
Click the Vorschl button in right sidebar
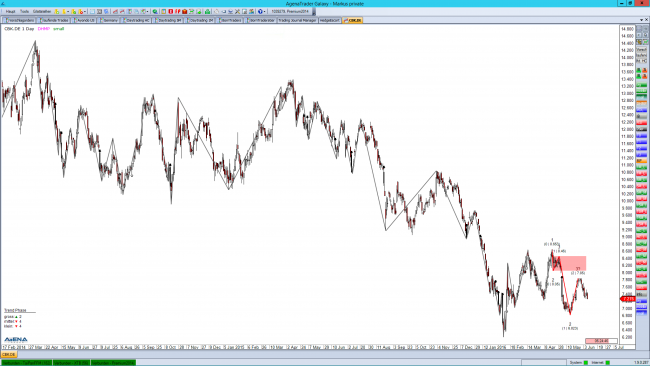point(641,50)
